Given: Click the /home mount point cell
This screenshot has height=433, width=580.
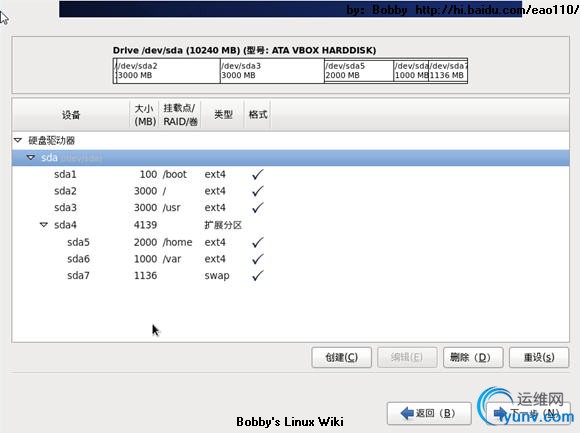Looking at the screenshot, I should point(178,242).
